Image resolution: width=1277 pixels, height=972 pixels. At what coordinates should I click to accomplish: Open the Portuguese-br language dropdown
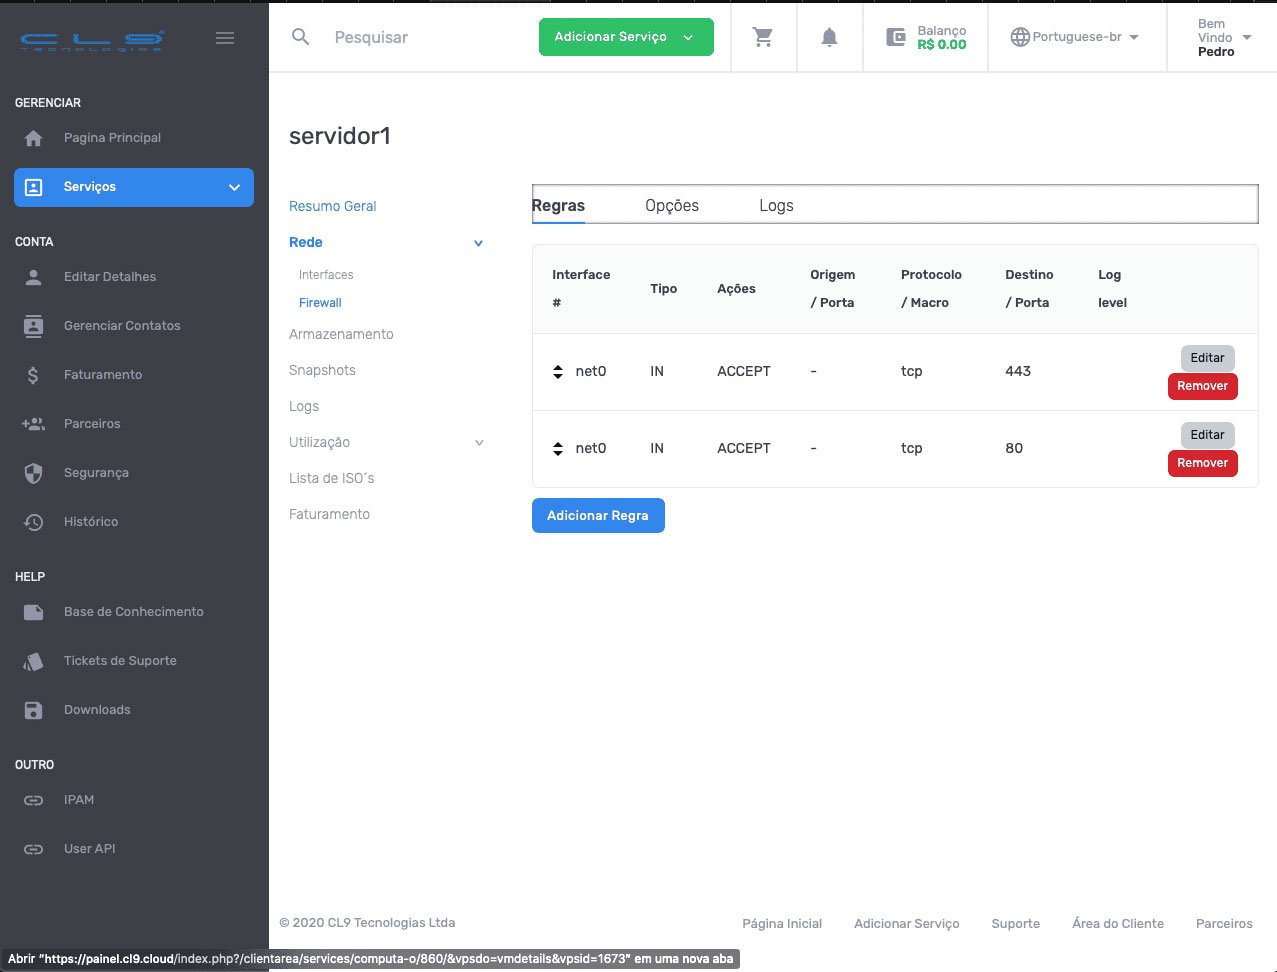[x=1075, y=37]
